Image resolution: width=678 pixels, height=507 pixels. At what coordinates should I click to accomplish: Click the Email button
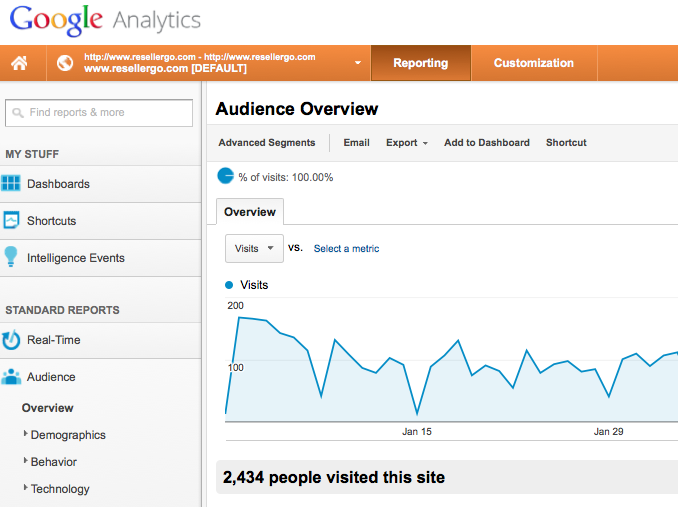click(356, 143)
